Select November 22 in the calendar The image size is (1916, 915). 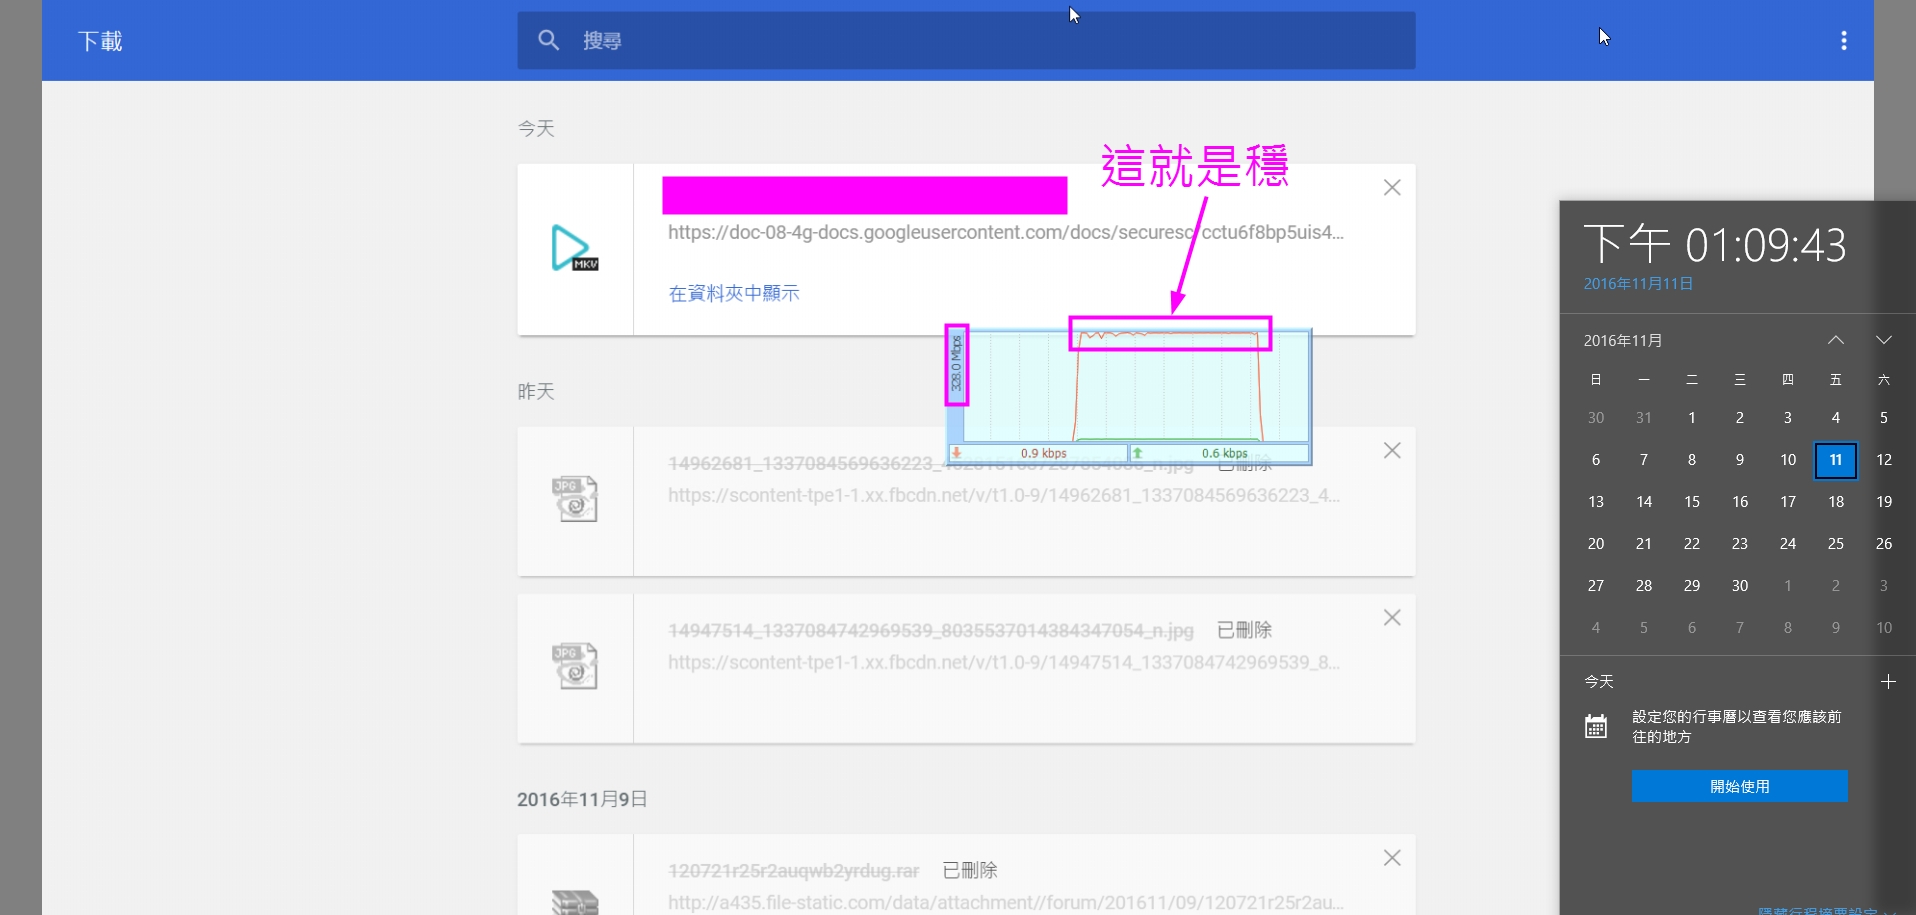(1692, 544)
